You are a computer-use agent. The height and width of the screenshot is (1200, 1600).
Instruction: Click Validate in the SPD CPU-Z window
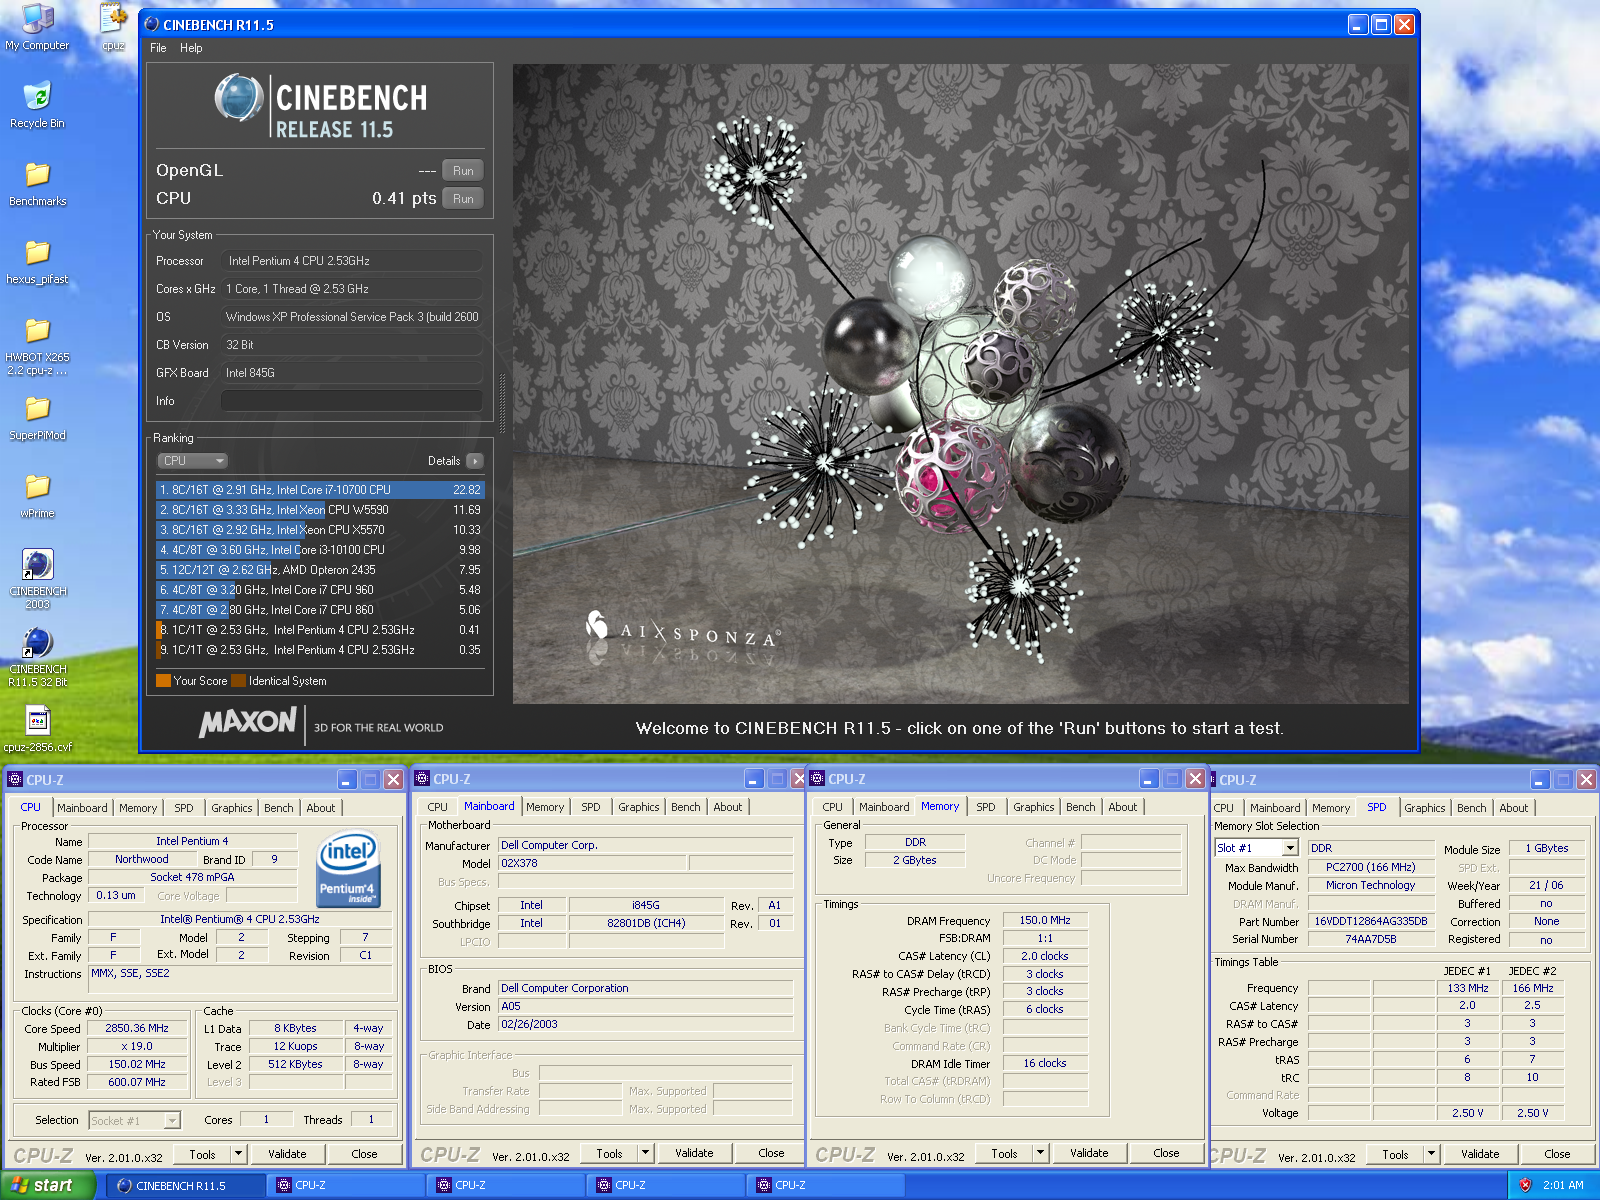coord(1480,1154)
